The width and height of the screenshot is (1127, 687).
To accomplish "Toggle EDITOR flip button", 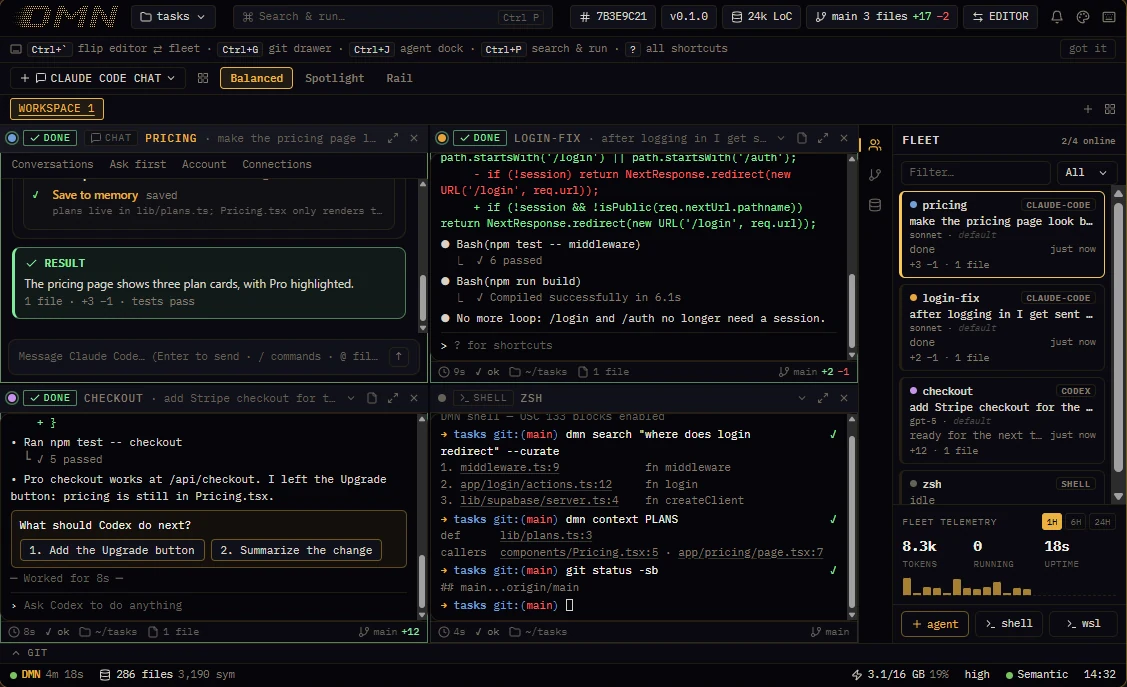I will pyautogui.click(x=1000, y=17).
